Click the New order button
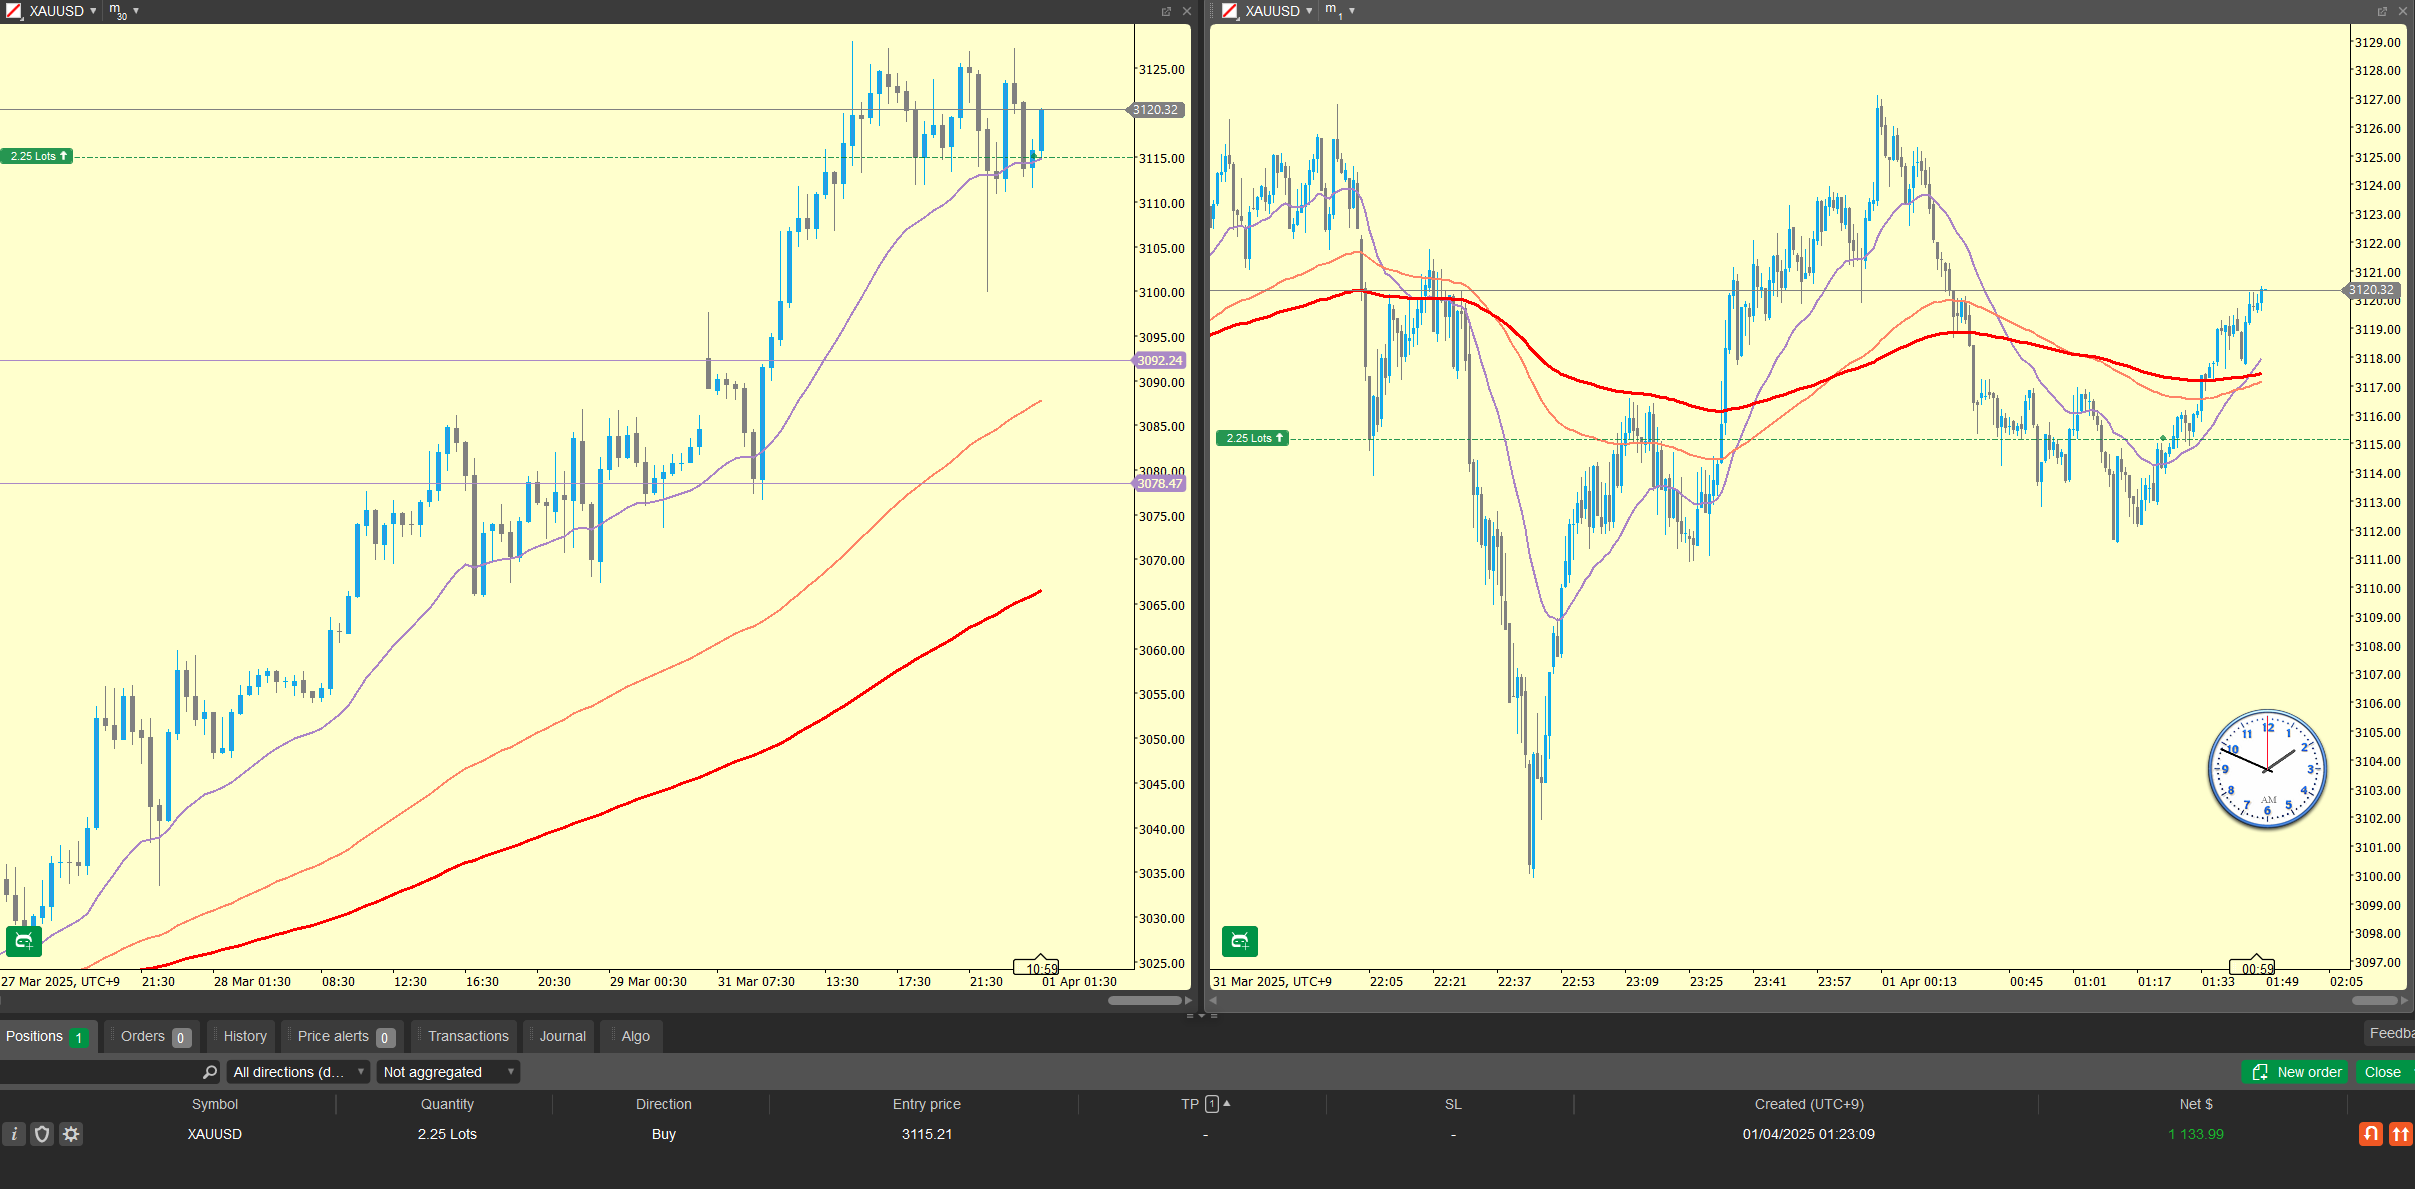Image resolution: width=2415 pixels, height=1189 pixels. click(2296, 1072)
